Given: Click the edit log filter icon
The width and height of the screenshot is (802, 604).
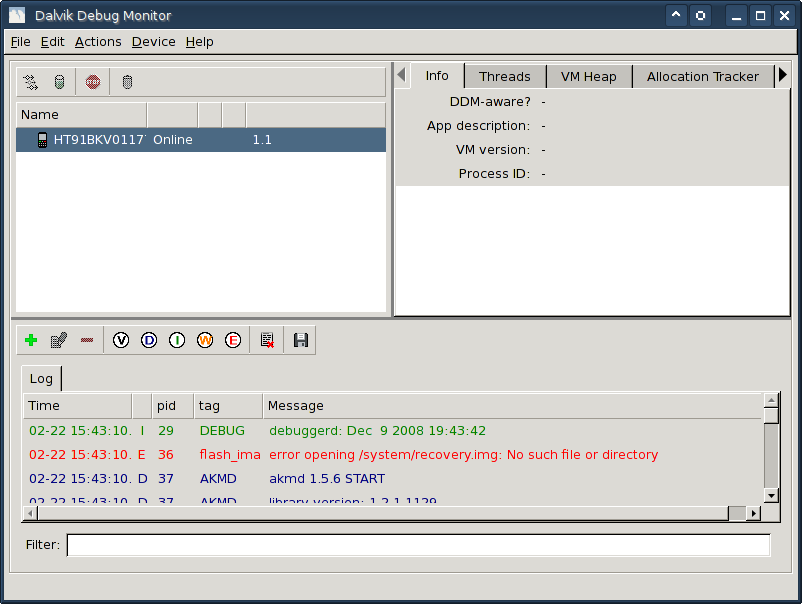Looking at the screenshot, I should pos(59,340).
